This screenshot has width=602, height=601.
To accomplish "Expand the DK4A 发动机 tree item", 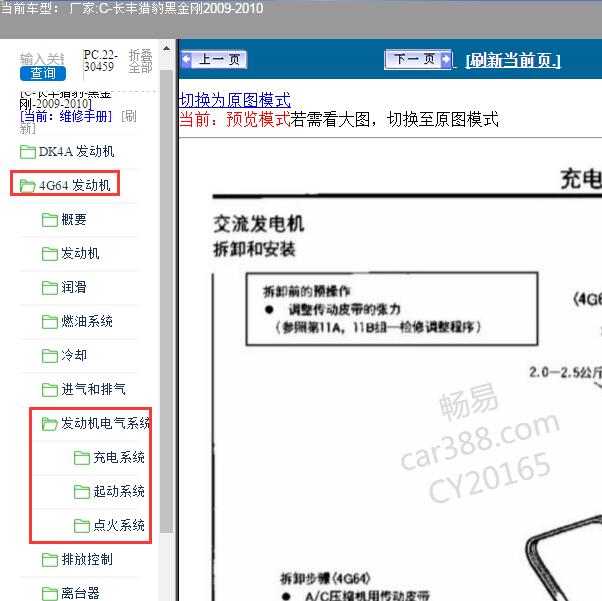I will (x=76, y=151).
